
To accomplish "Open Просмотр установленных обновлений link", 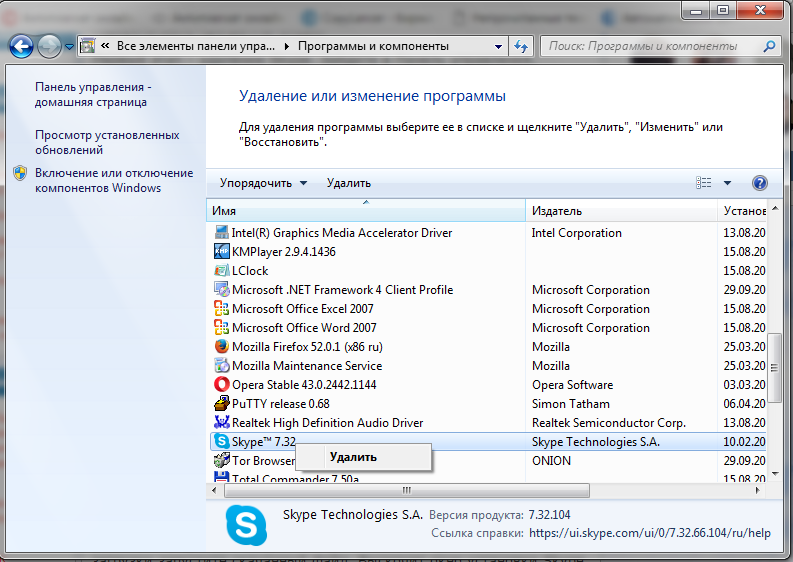I will coord(107,142).
